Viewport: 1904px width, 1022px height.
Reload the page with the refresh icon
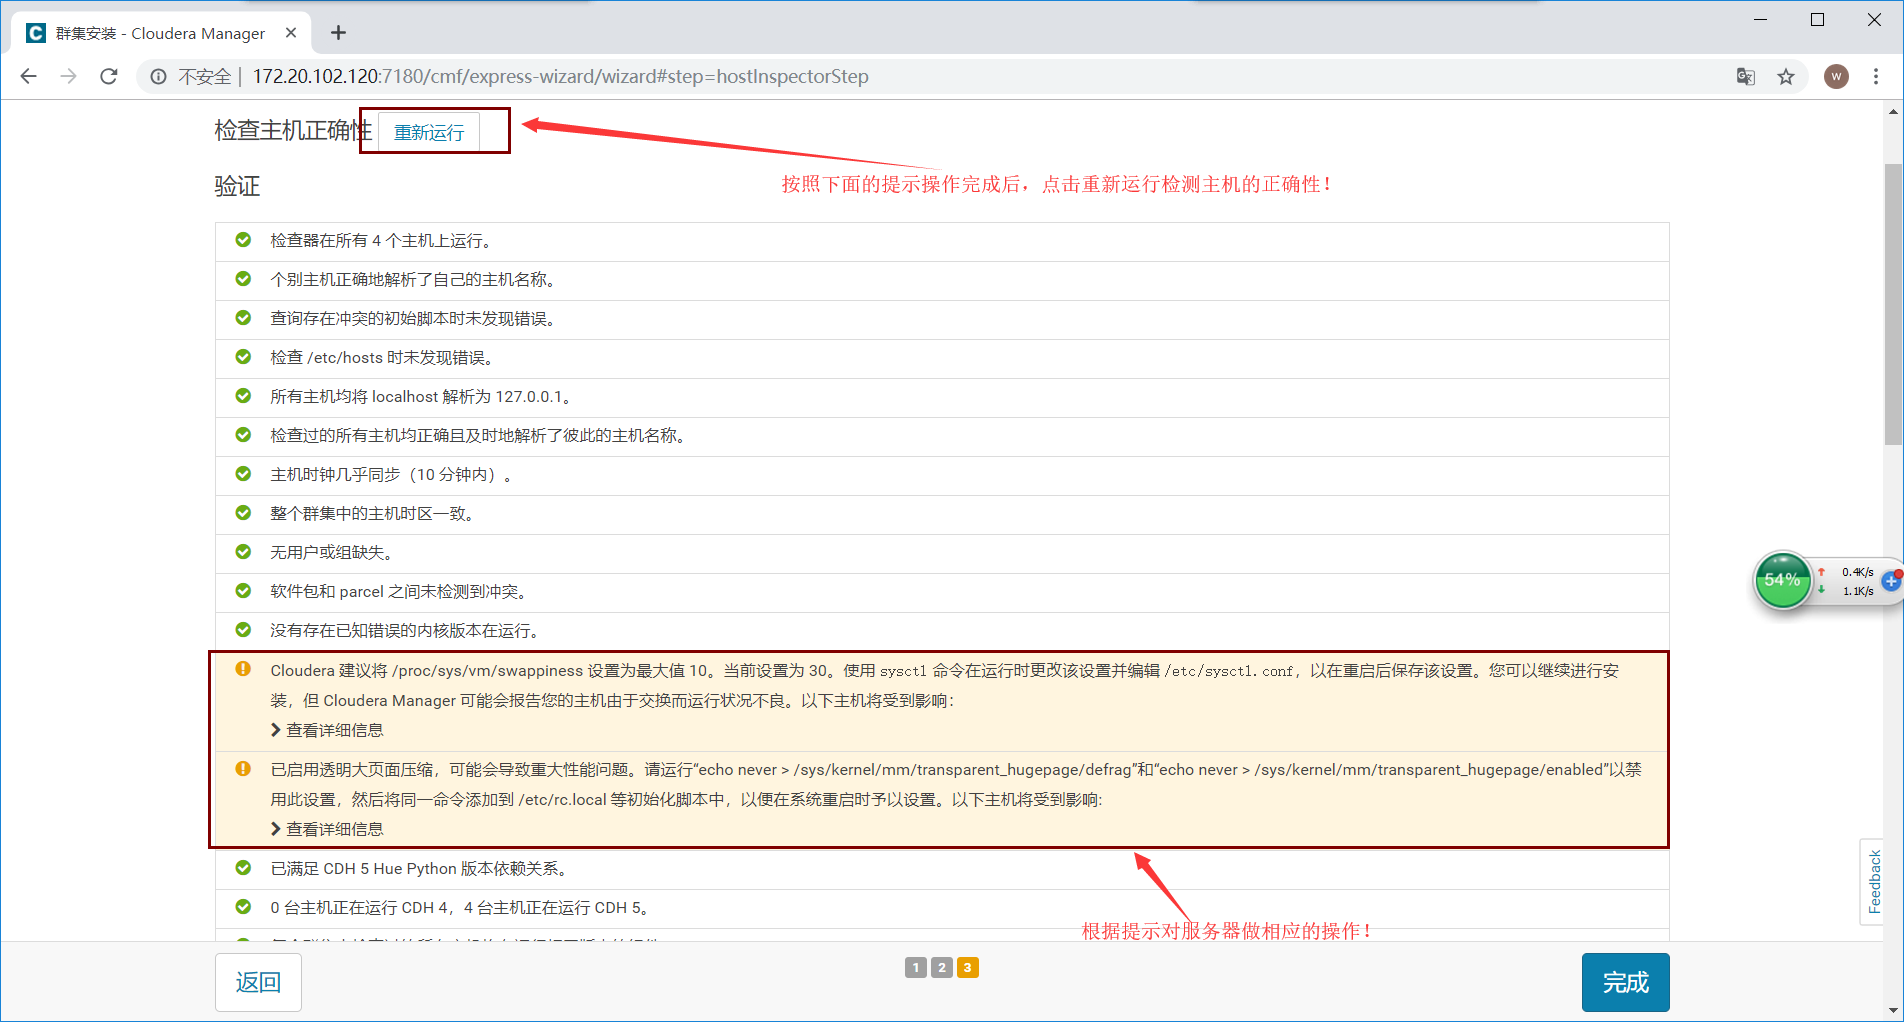coord(109,76)
